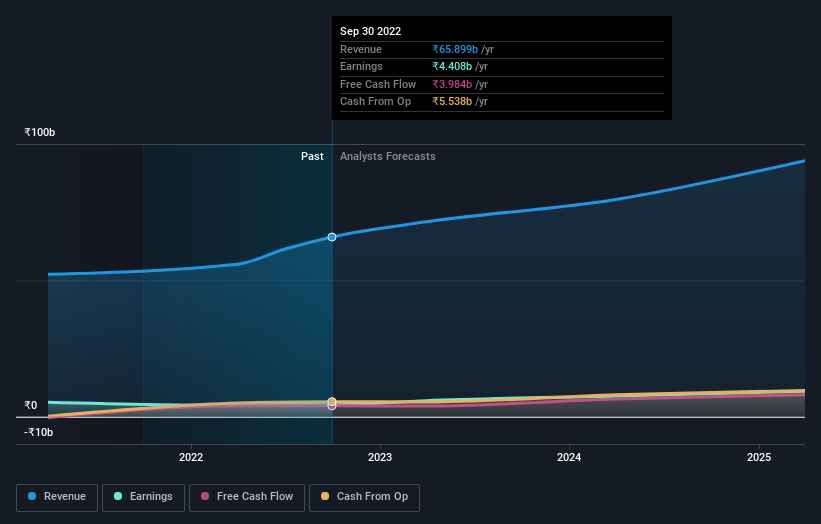Viewport: 821px width, 524px height.
Task: Click the ₹65.899b revenue value
Action: (x=455, y=49)
